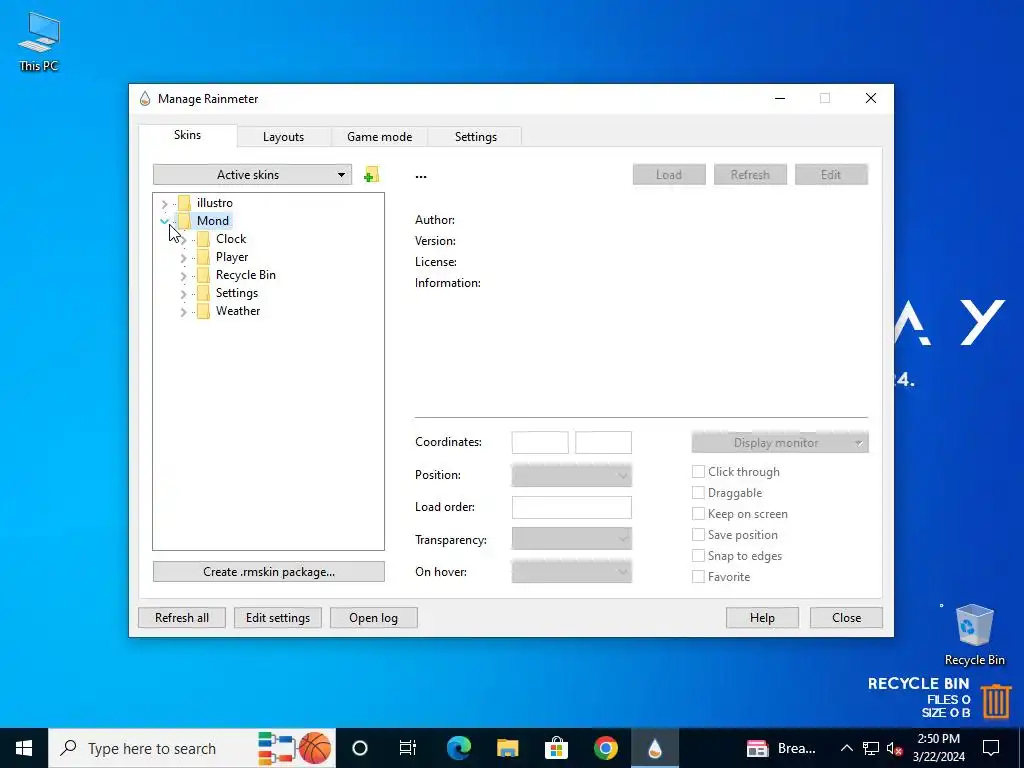Collapse the Mond tree node

coord(165,221)
